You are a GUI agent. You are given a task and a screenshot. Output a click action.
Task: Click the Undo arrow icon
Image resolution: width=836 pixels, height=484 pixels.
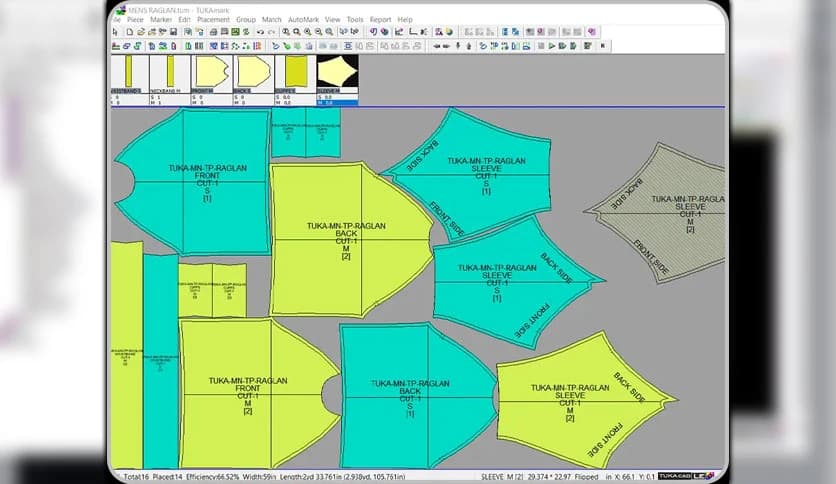click(x=259, y=32)
